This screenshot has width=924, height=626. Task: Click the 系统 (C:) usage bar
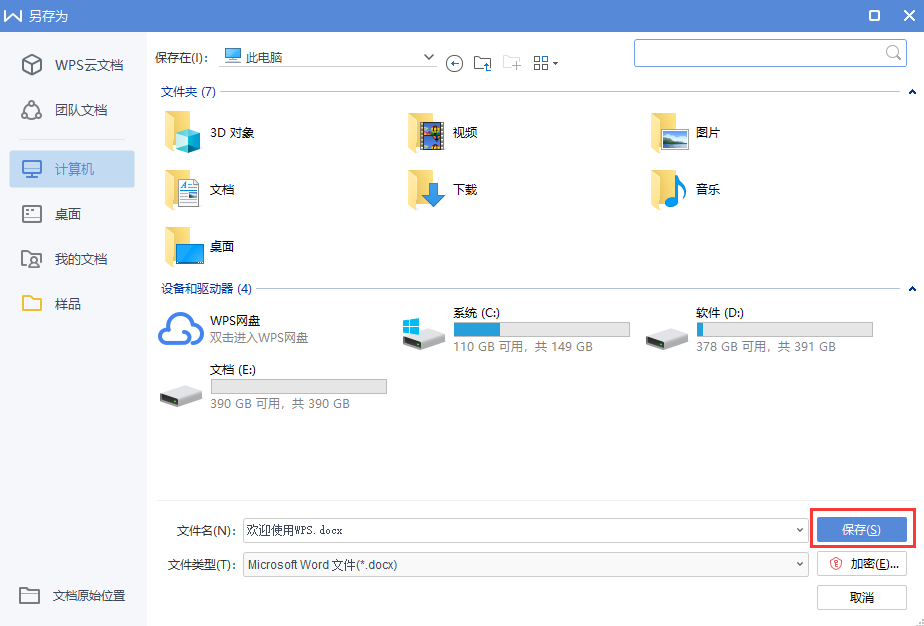coord(542,330)
